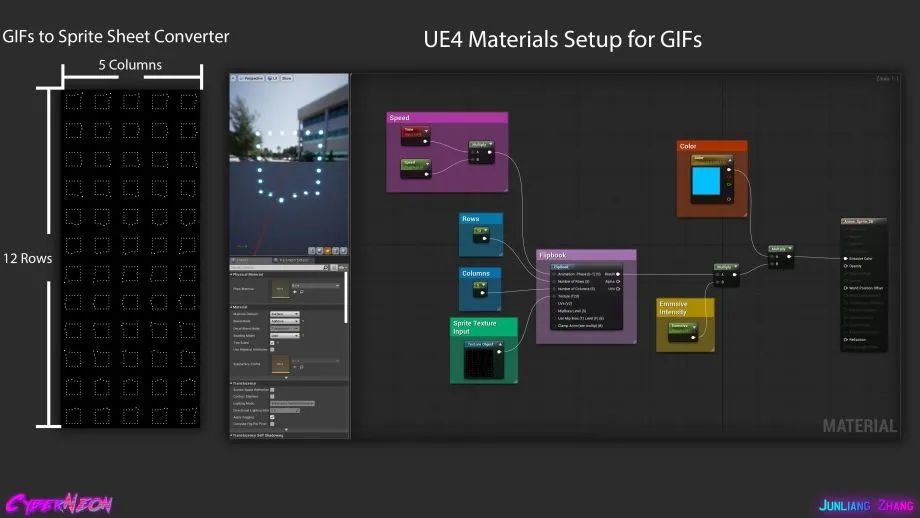The height and width of the screenshot is (518, 920).
Task: Open the Blend Mode dropdown
Action: click(x=285, y=321)
